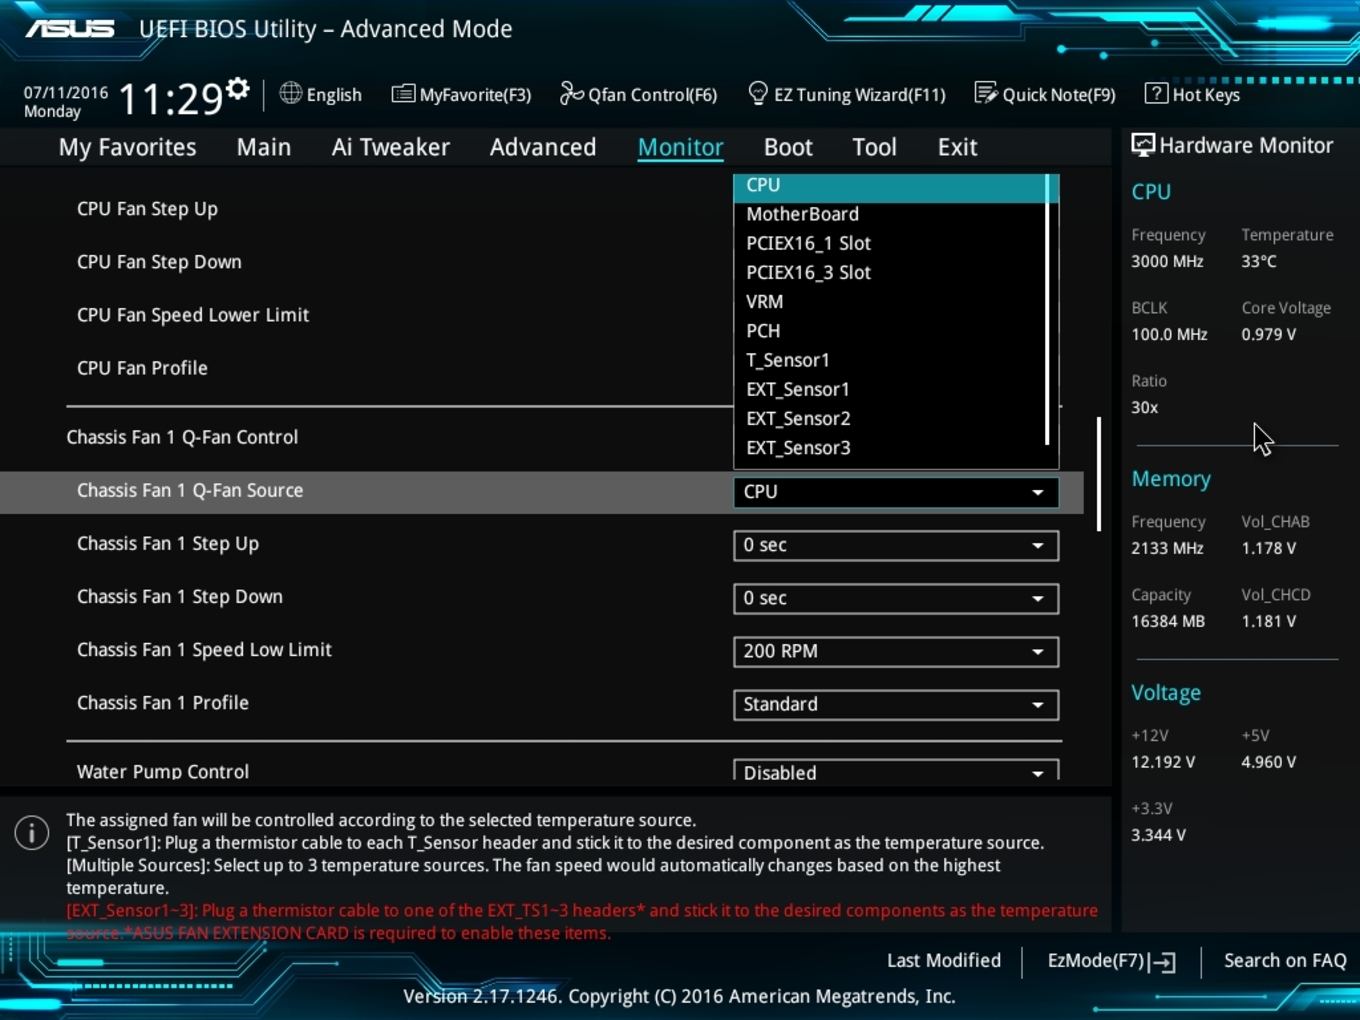Click the 12.192 V voltage reading
This screenshot has height=1020, width=1360.
pos(1163,762)
